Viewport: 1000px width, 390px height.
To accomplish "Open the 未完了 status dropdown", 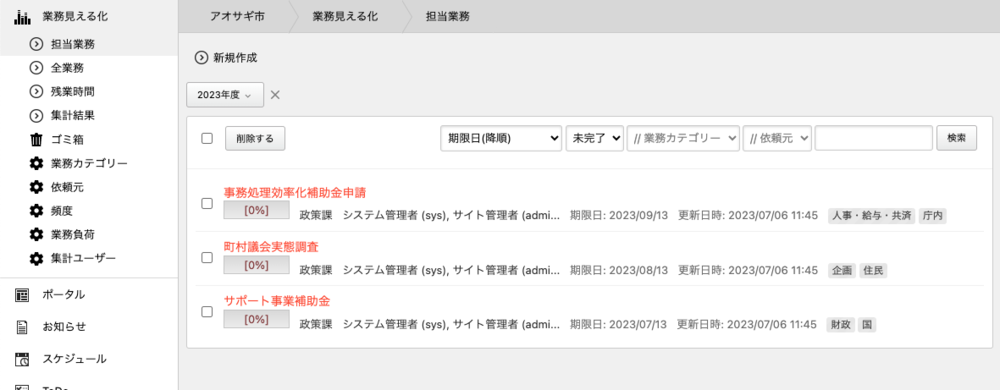I will (x=594, y=138).
